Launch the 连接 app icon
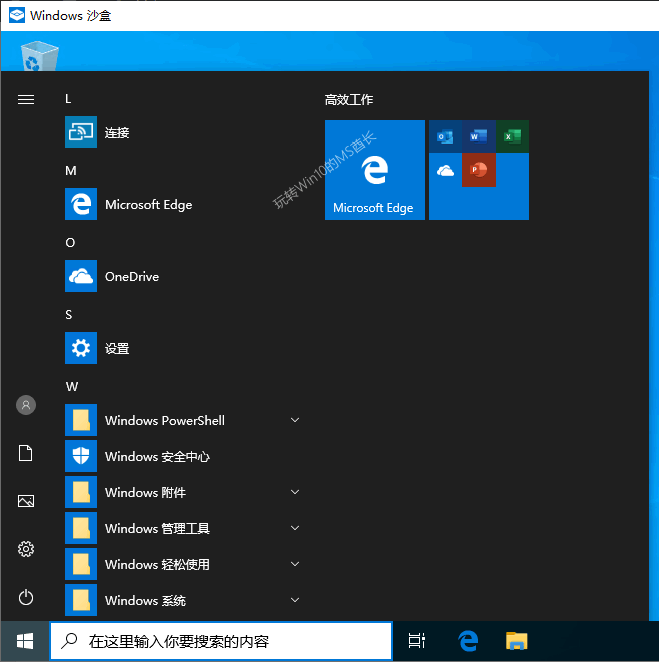This screenshot has width=659, height=662. tap(81, 132)
